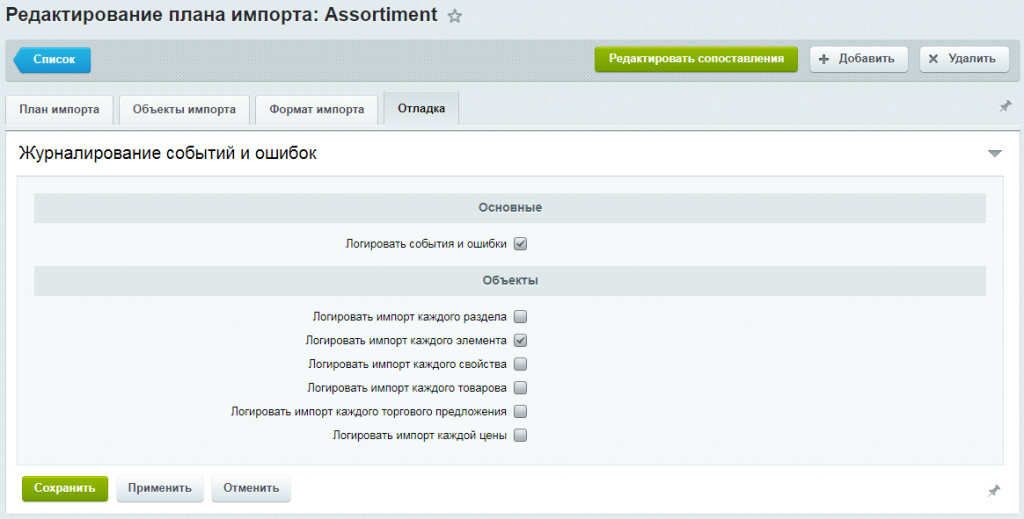
Task: Click the favorites star next to the title
Action: tap(455, 16)
